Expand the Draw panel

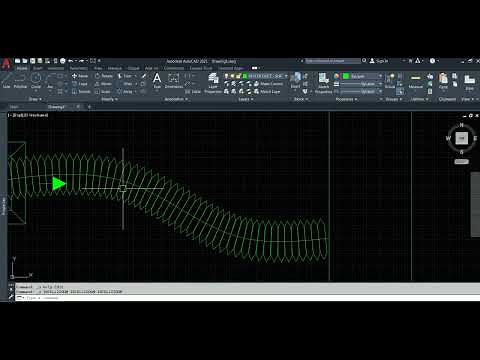click(x=35, y=99)
